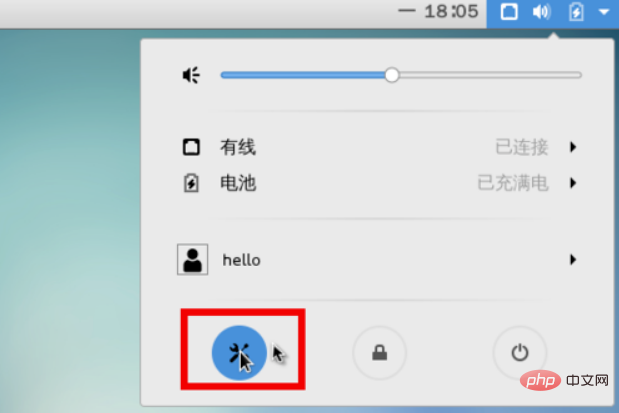The image size is (619, 413).
Task: Click the 18:05 clock in the top bar
Action: coord(451,11)
